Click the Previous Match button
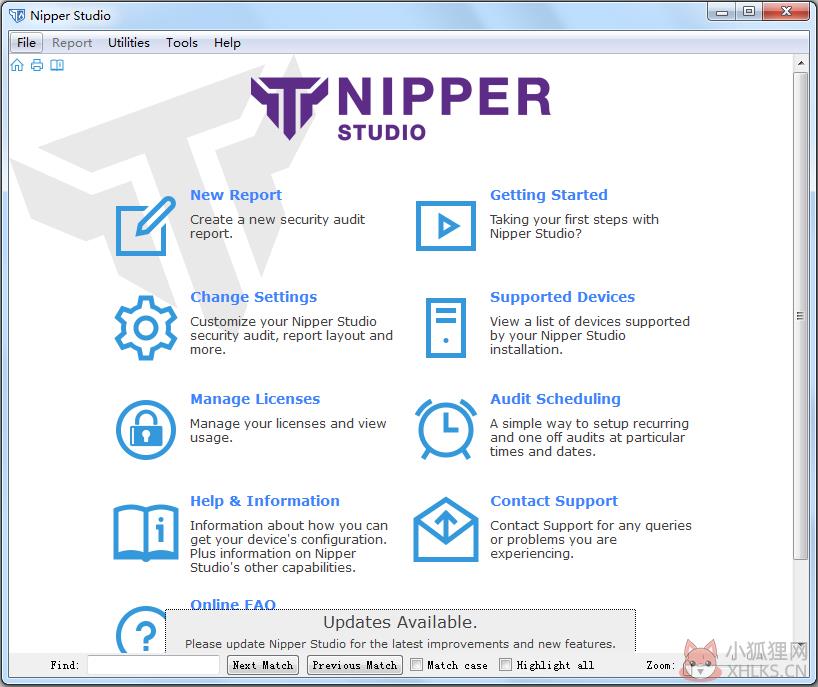 coord(355,665)
